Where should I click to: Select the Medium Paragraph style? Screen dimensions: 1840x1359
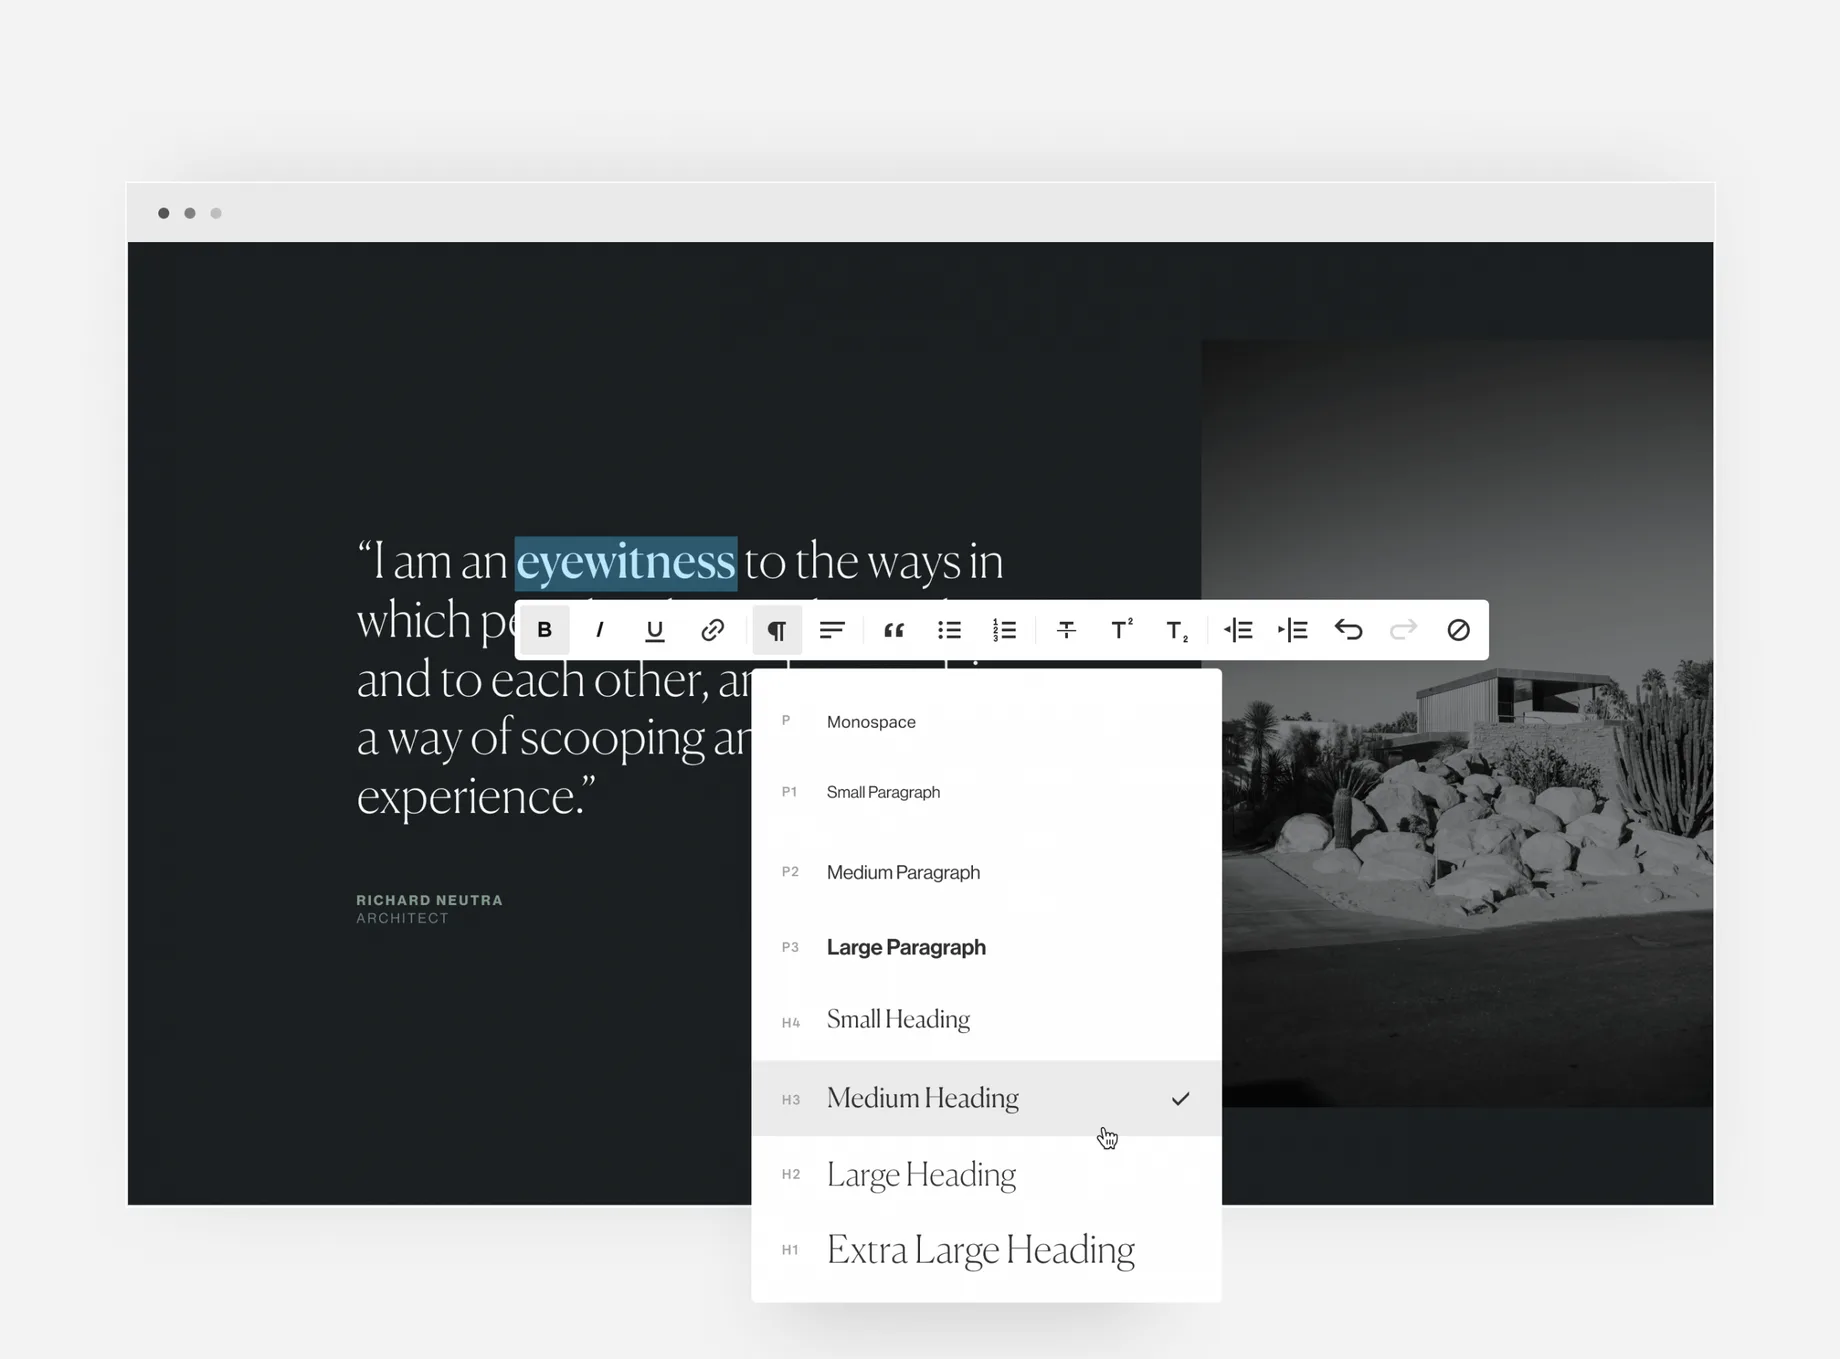[986, 872]
